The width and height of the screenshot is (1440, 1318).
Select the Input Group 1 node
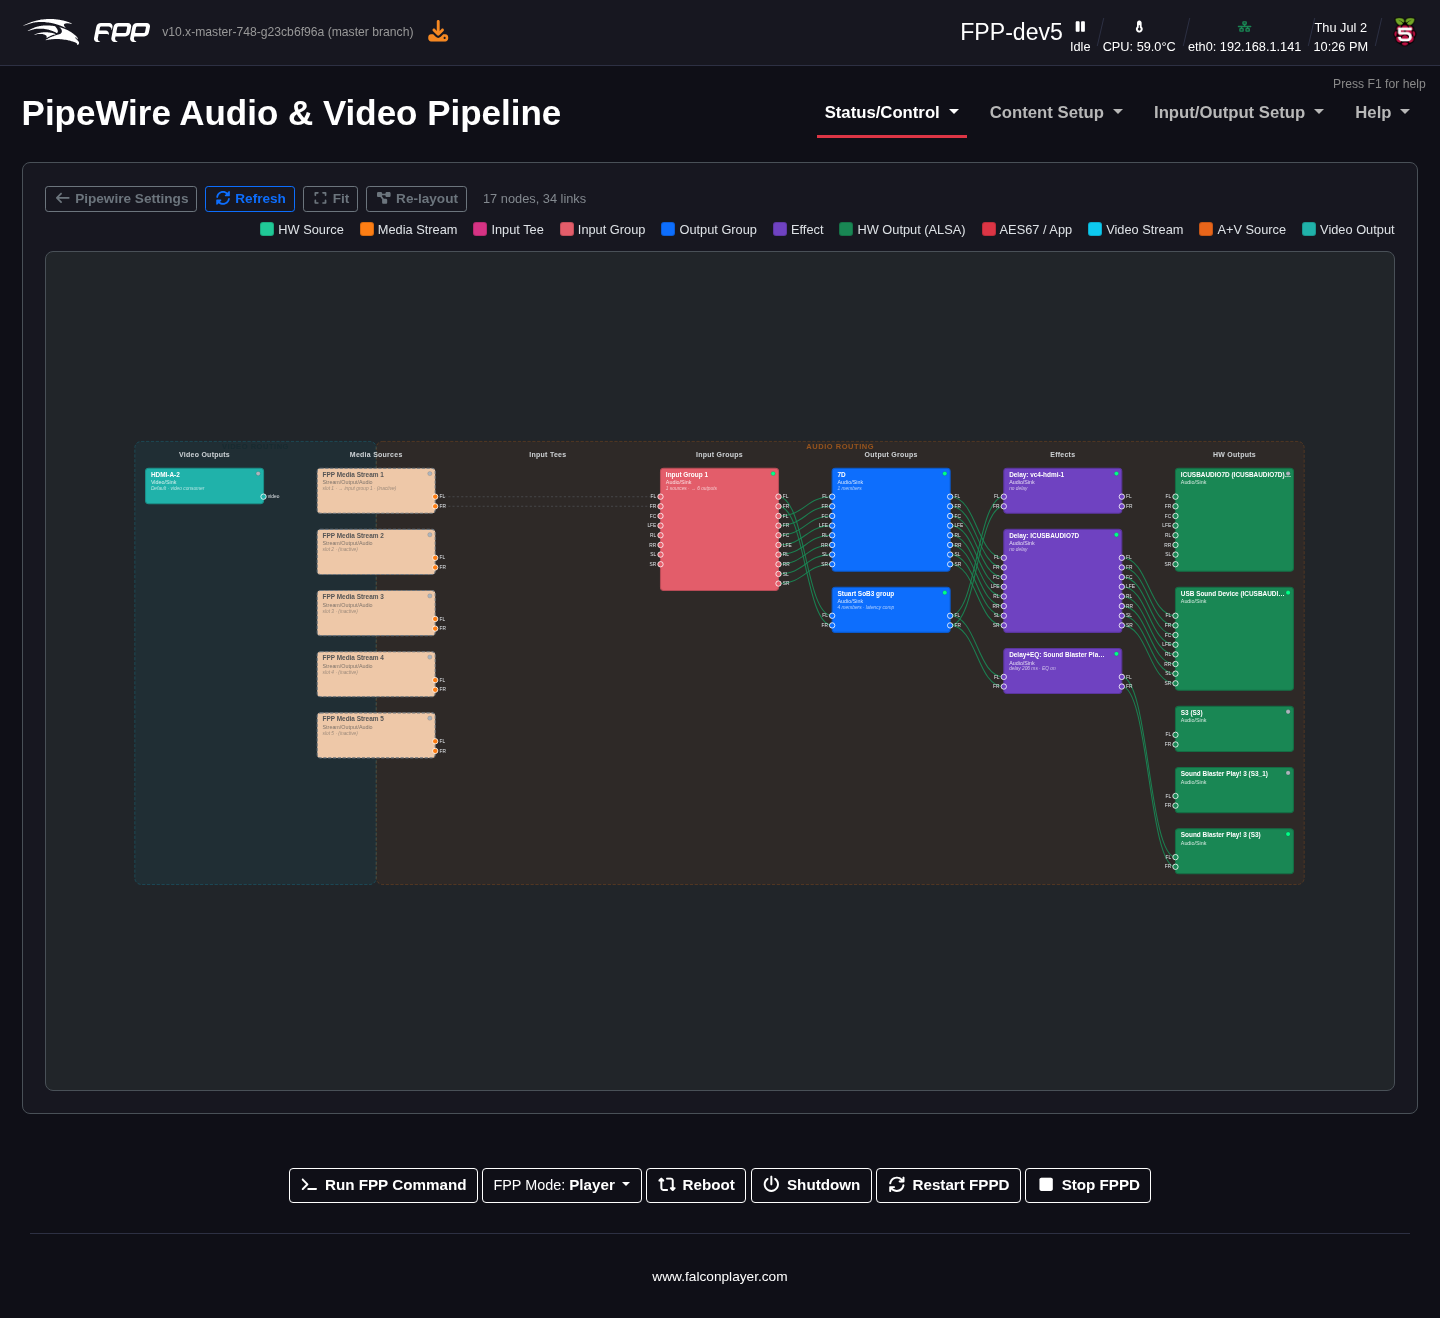(719, 529)
